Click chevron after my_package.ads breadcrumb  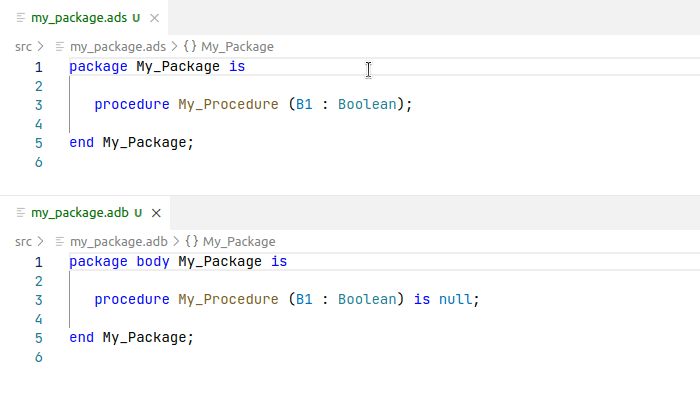(175, 46)
